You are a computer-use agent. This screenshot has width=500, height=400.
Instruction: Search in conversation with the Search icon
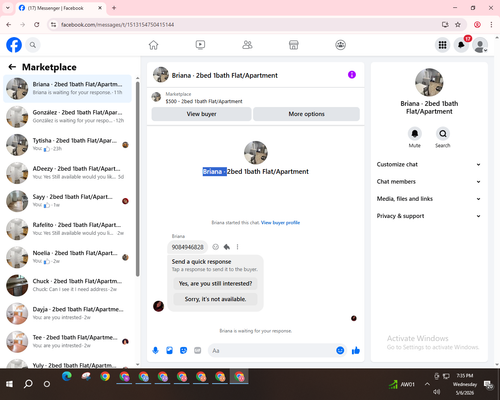point(443,134)
